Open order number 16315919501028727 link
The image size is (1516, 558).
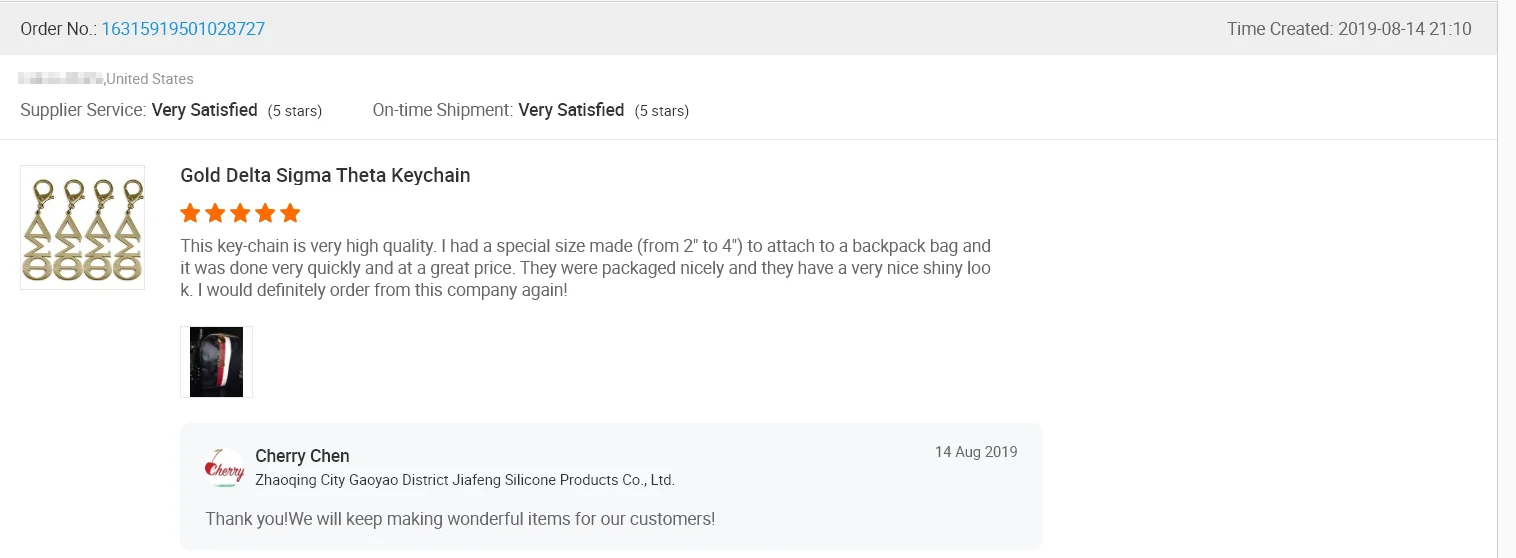point(183,29)
